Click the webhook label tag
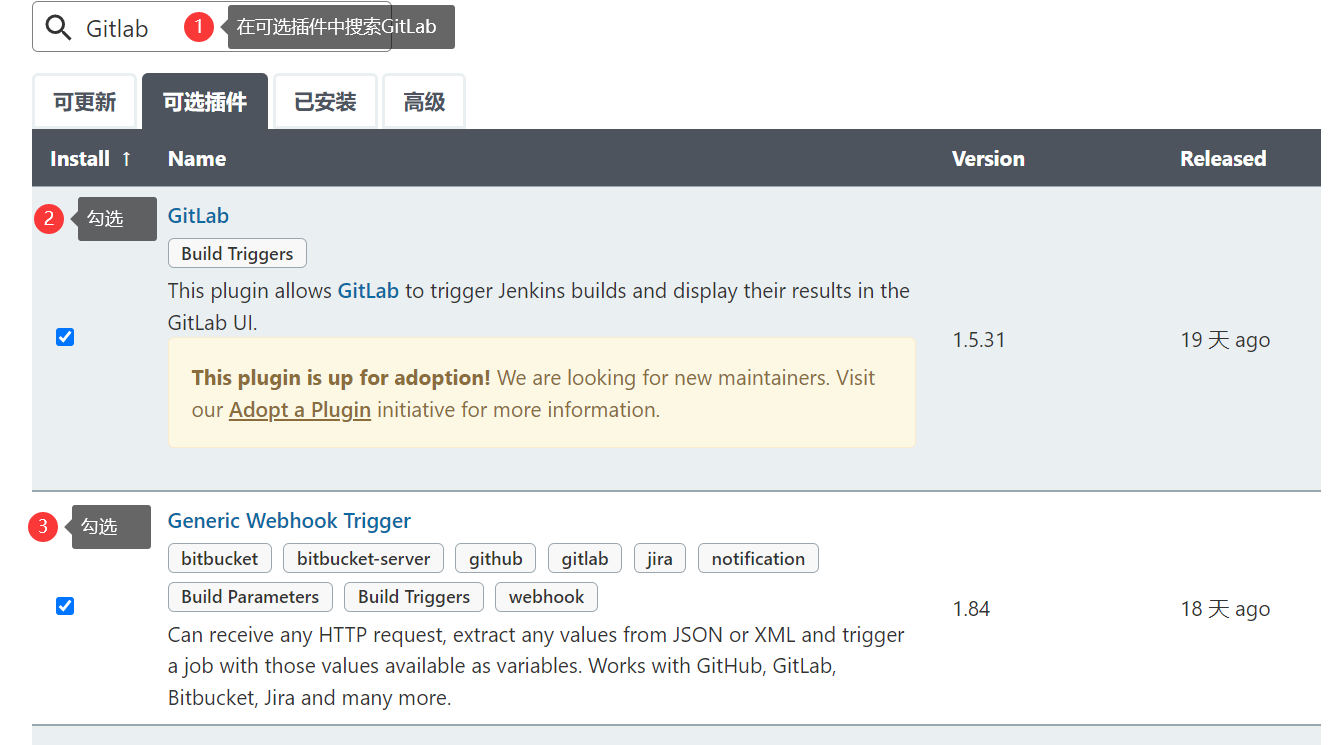This screenshot has width=1344, height=745. click(x=546, y=596)
